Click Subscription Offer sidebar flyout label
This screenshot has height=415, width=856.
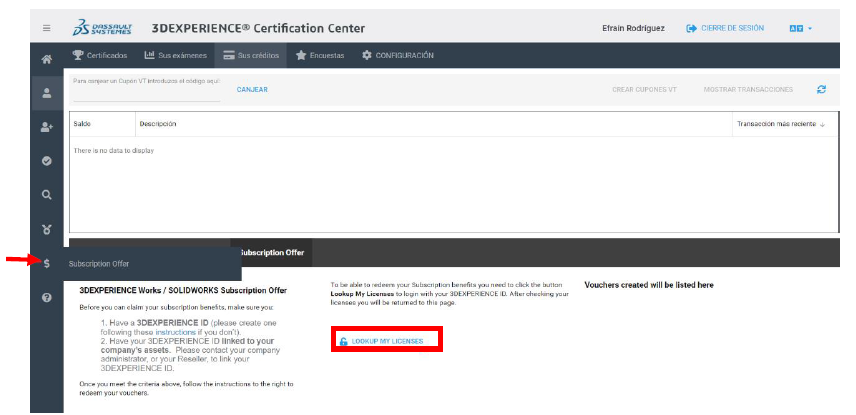click(x=99, y=264)
